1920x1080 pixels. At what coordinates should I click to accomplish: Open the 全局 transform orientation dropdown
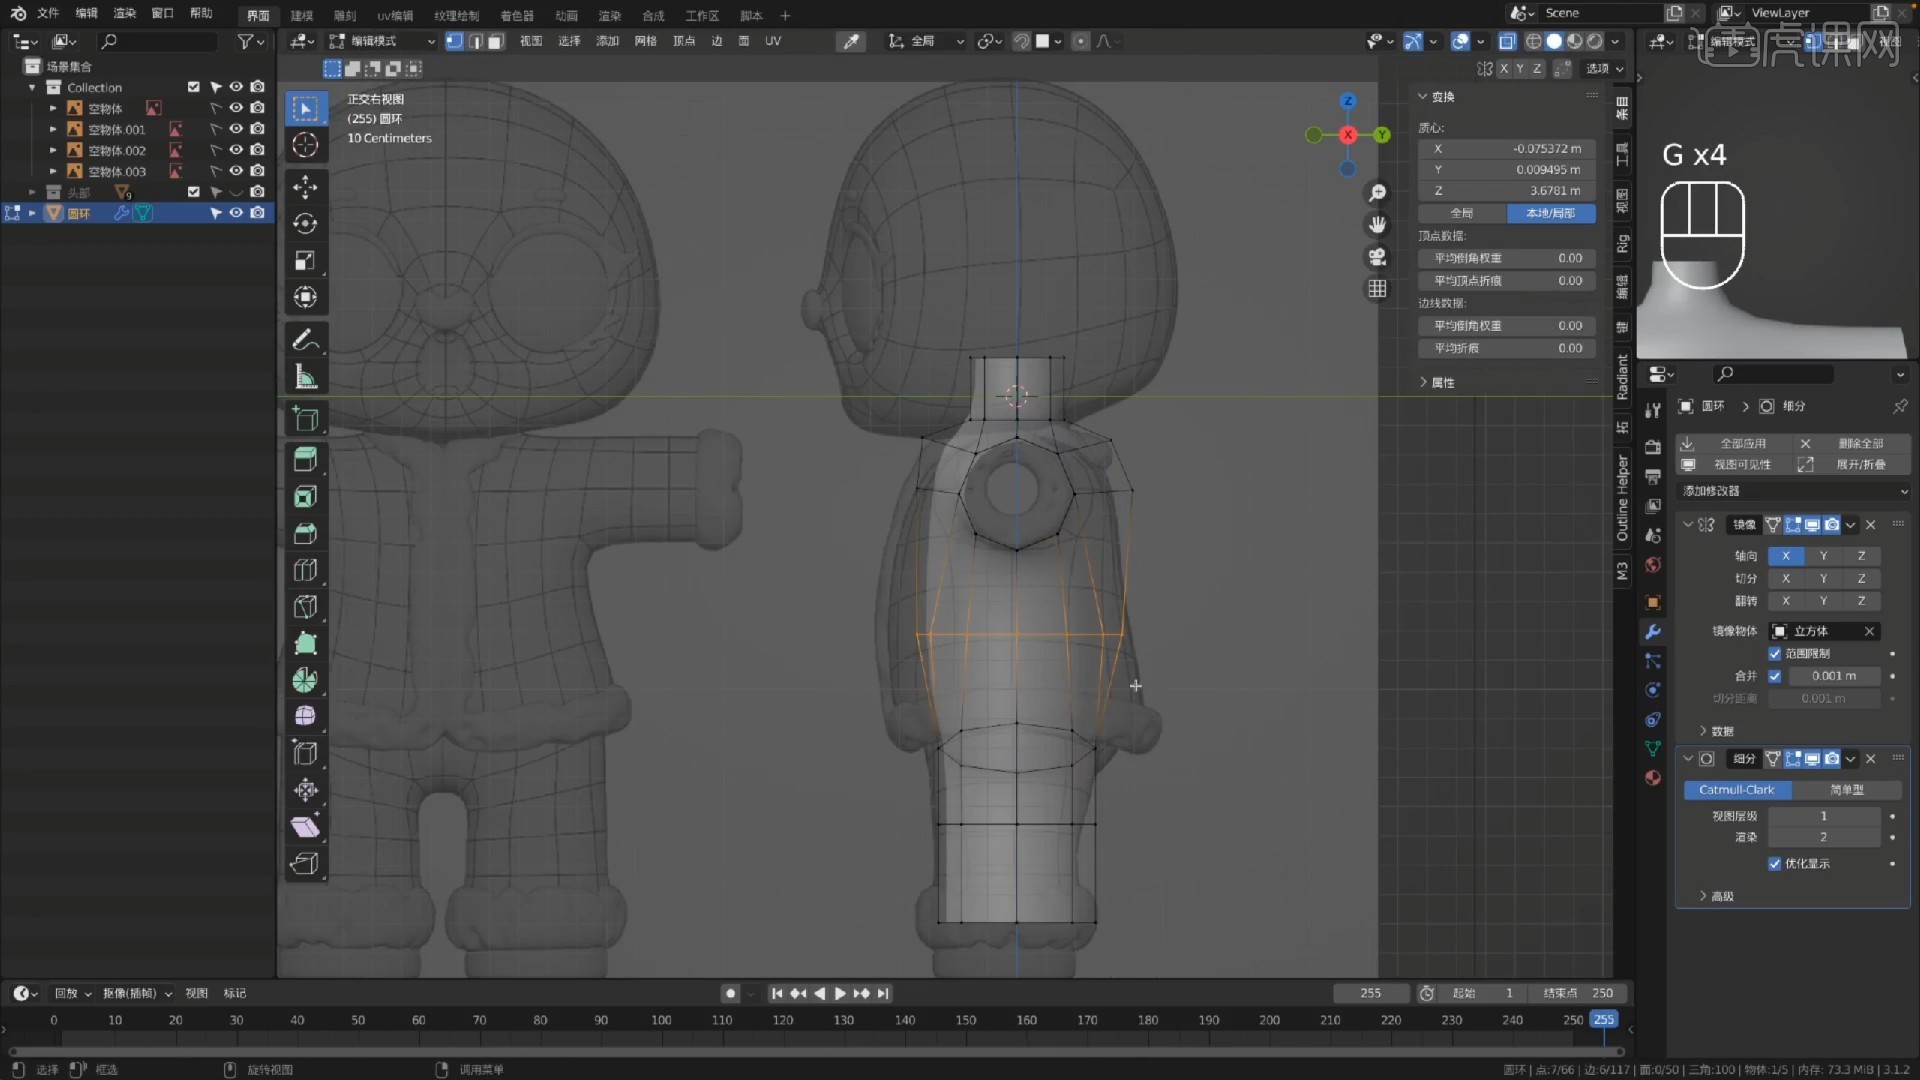click(926, 41)
